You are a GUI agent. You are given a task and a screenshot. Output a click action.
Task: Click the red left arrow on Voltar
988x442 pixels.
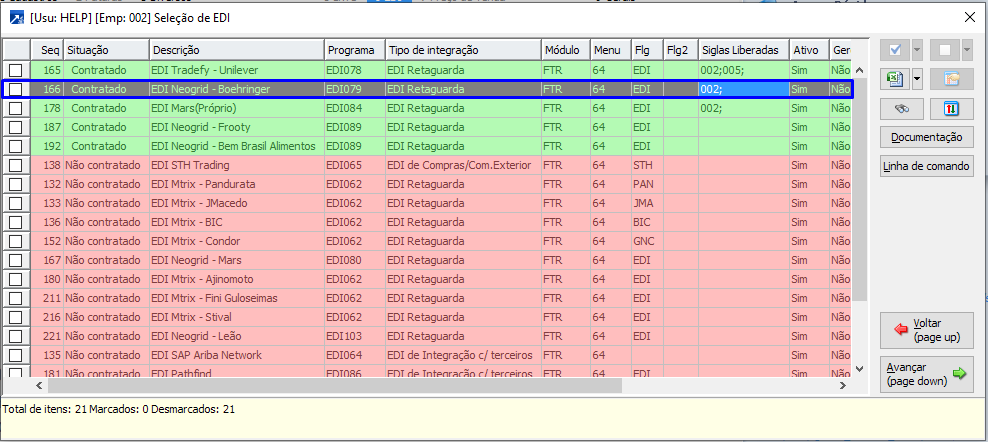(x=901, y=330)
